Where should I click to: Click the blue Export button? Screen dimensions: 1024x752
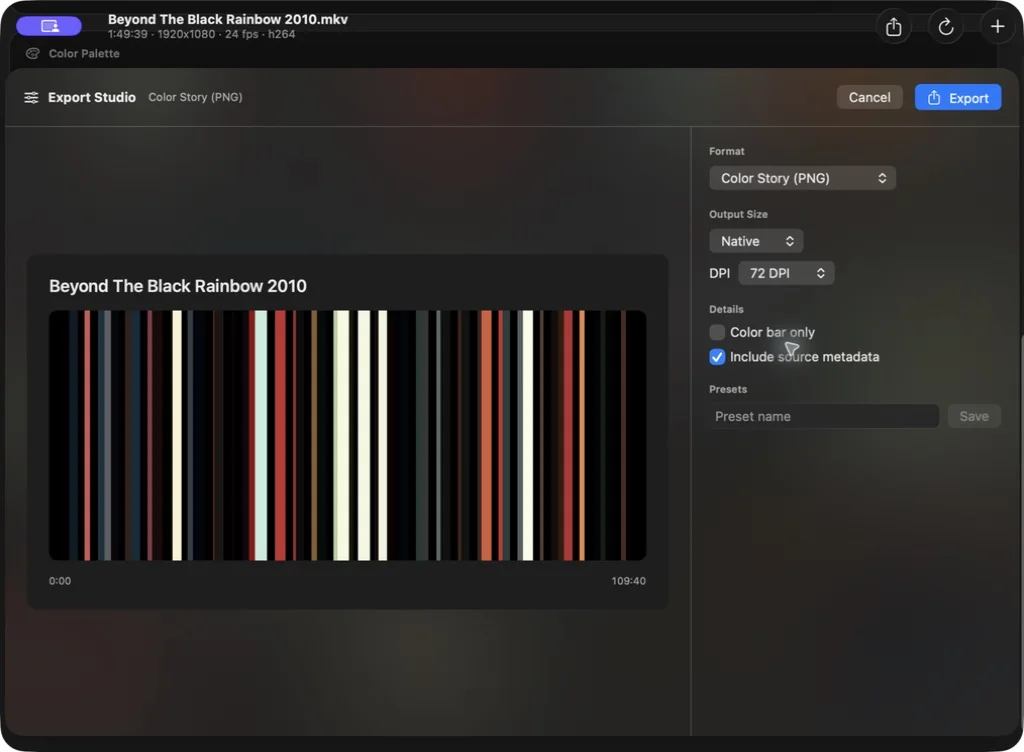tap(957, 97)
